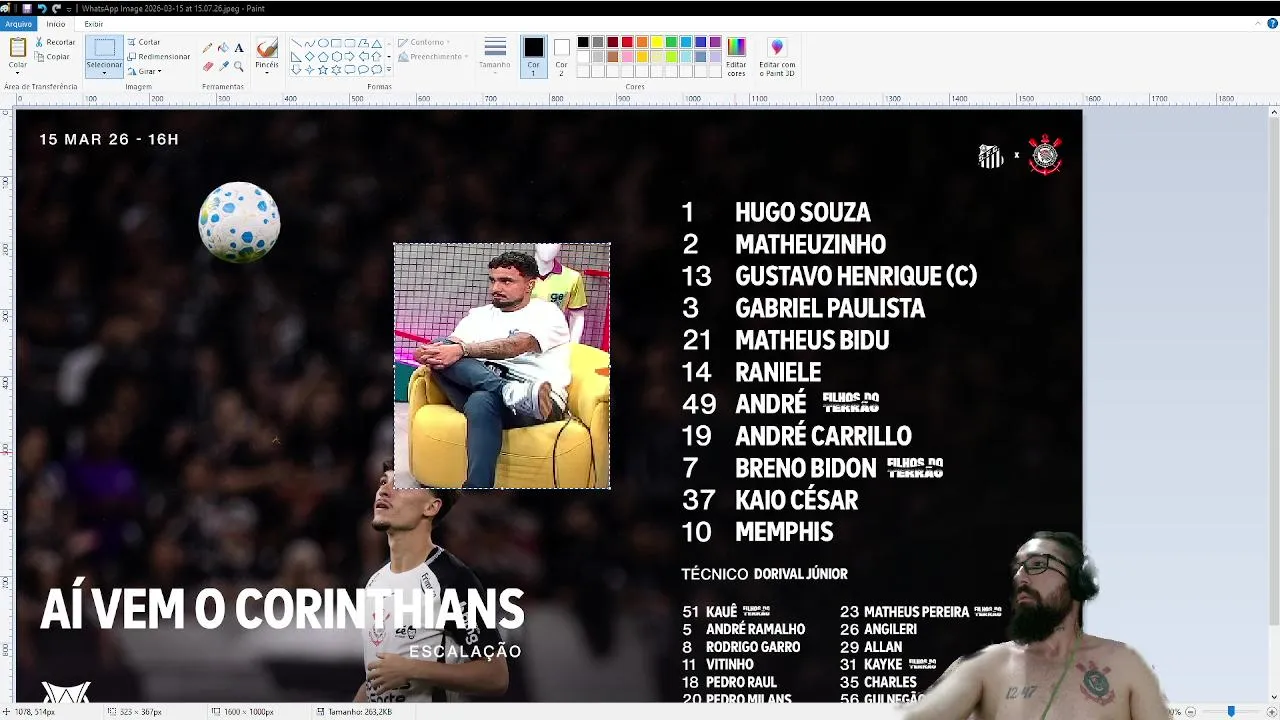
Task: Open the Redimensionar resize dialog
Action: (158, 57)
